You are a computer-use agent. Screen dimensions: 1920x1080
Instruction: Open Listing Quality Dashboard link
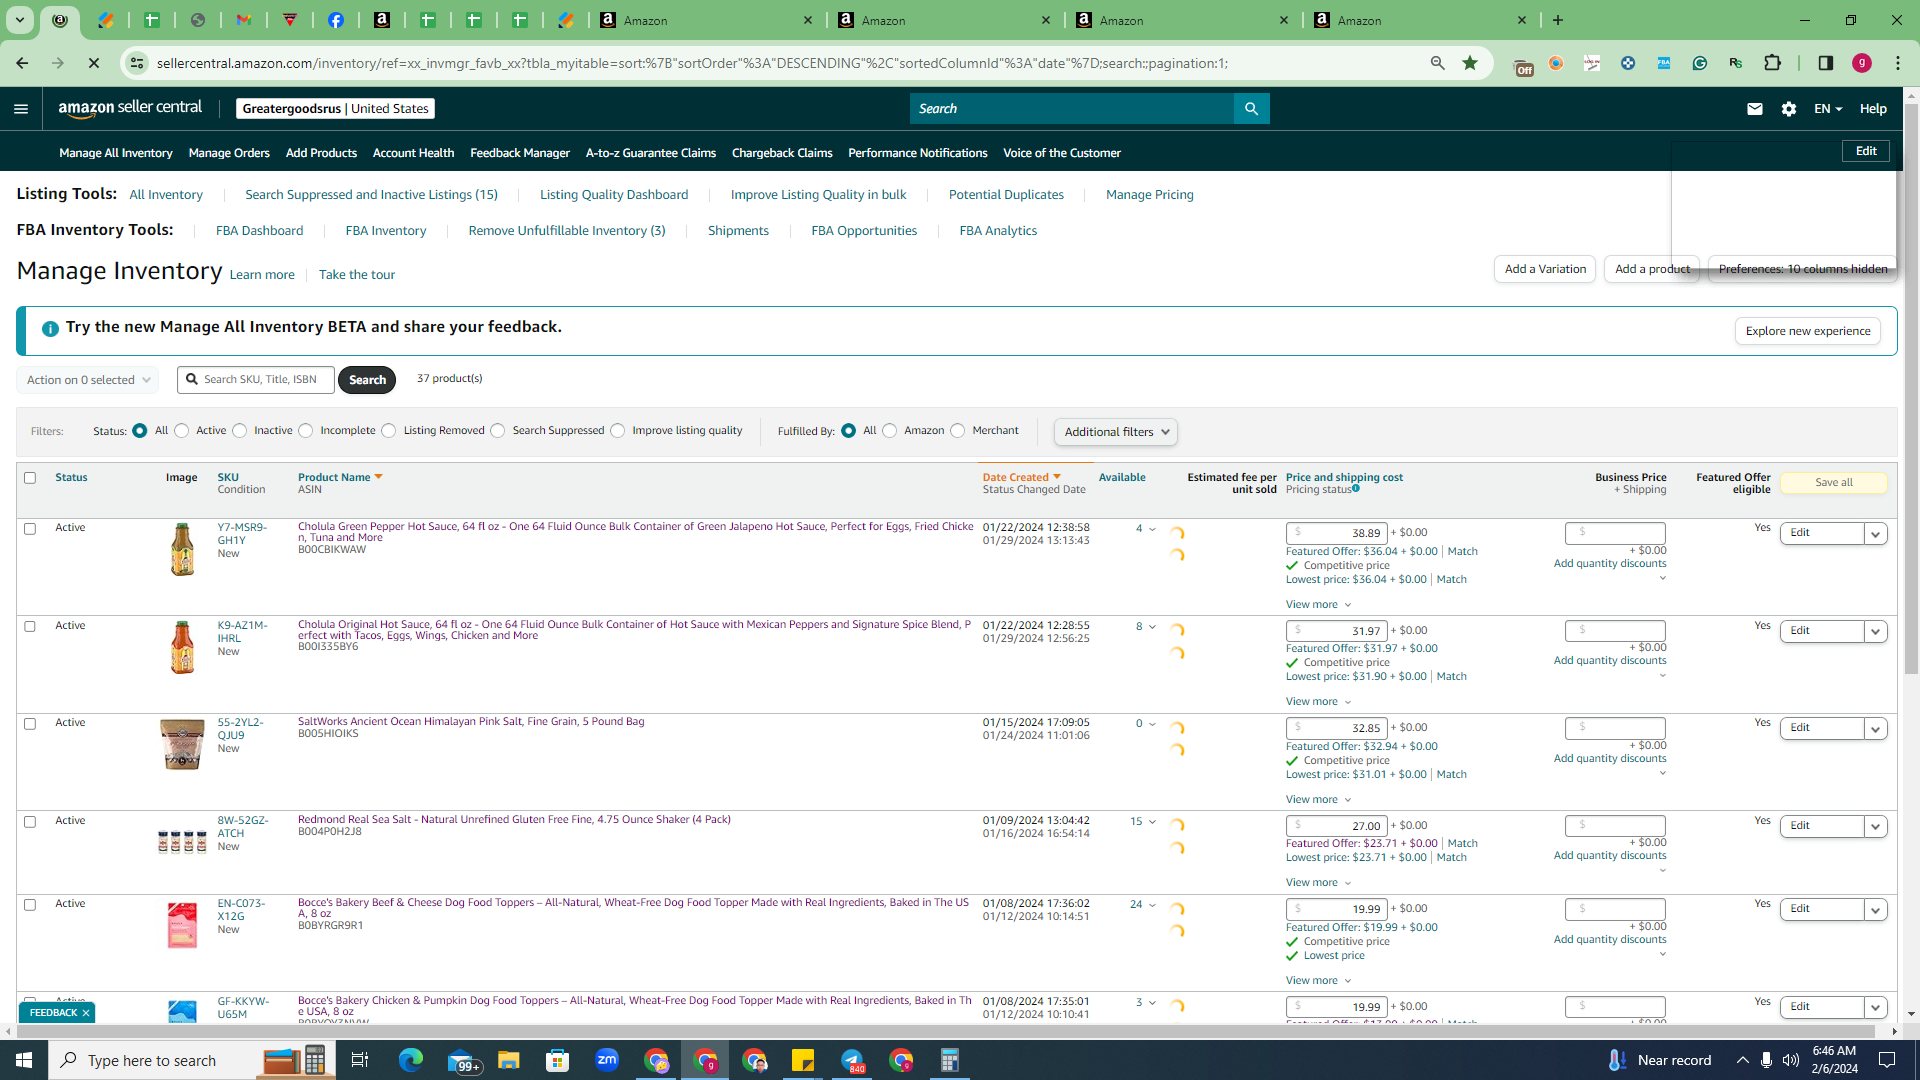[614, 195]
